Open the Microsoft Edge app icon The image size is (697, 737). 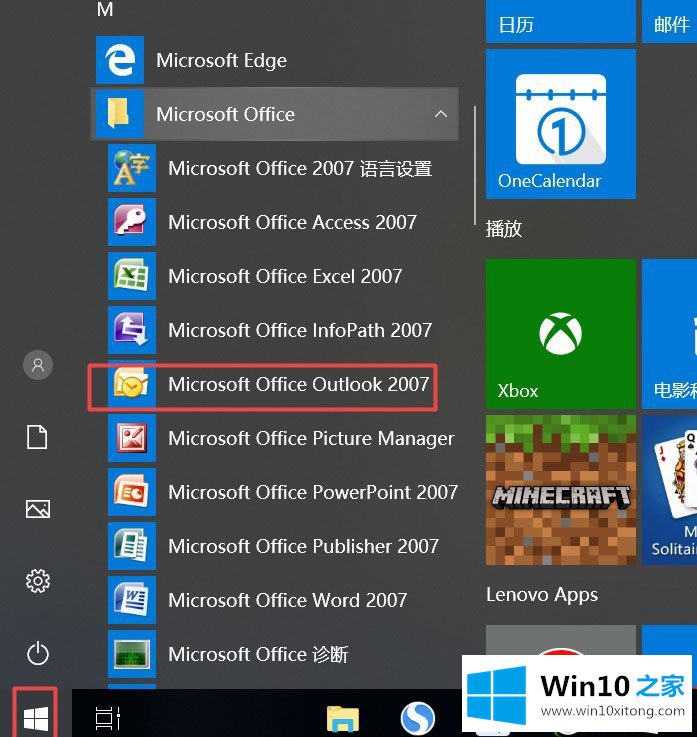(x=120, y=60)
